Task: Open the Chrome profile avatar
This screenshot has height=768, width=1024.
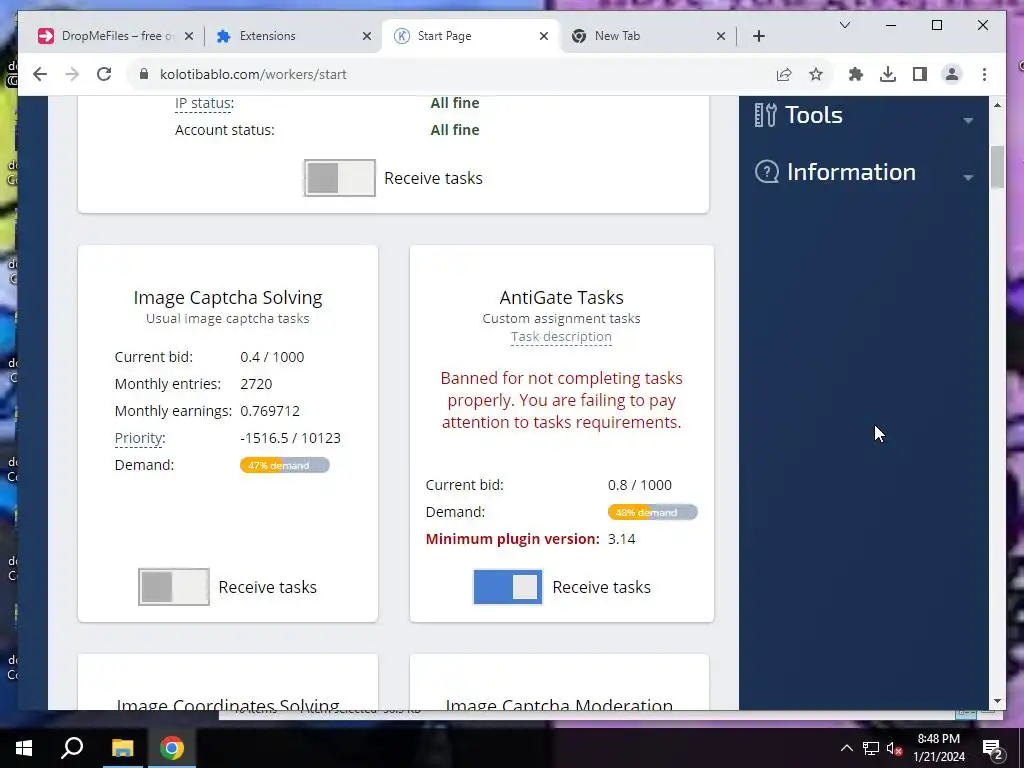Action: (x=952, y=74)
